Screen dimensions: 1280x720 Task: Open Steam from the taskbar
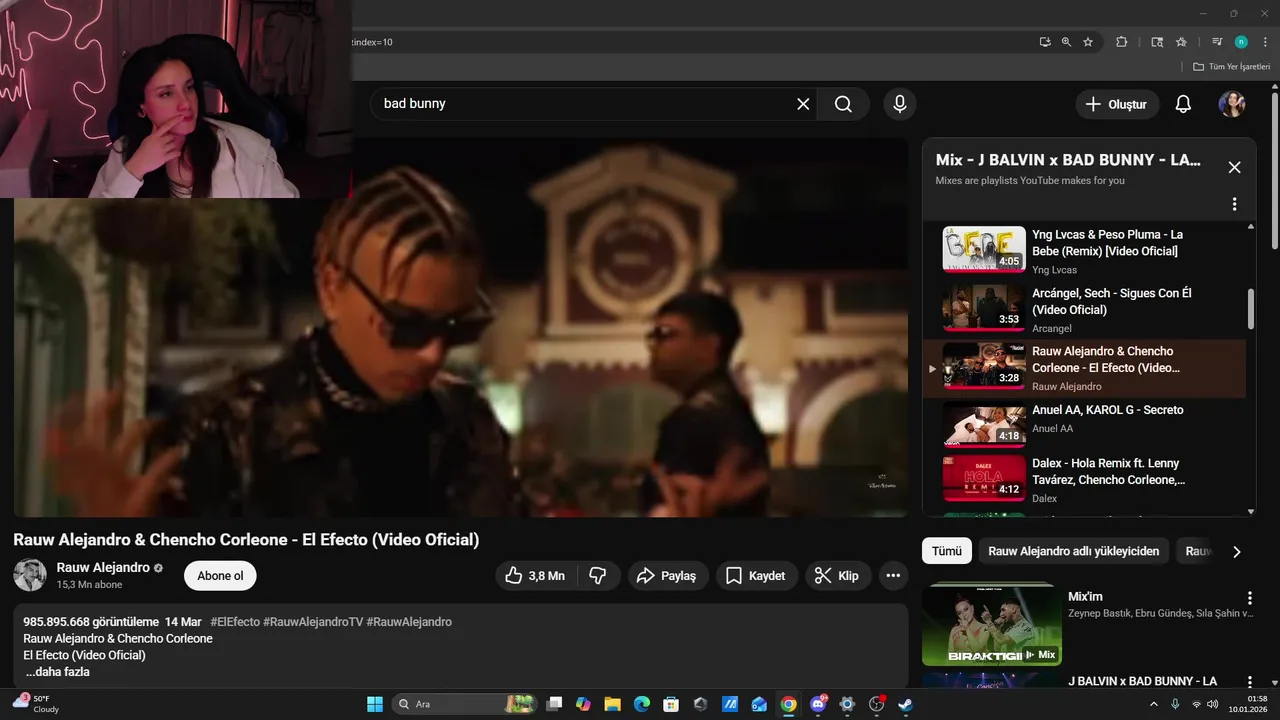905,704
